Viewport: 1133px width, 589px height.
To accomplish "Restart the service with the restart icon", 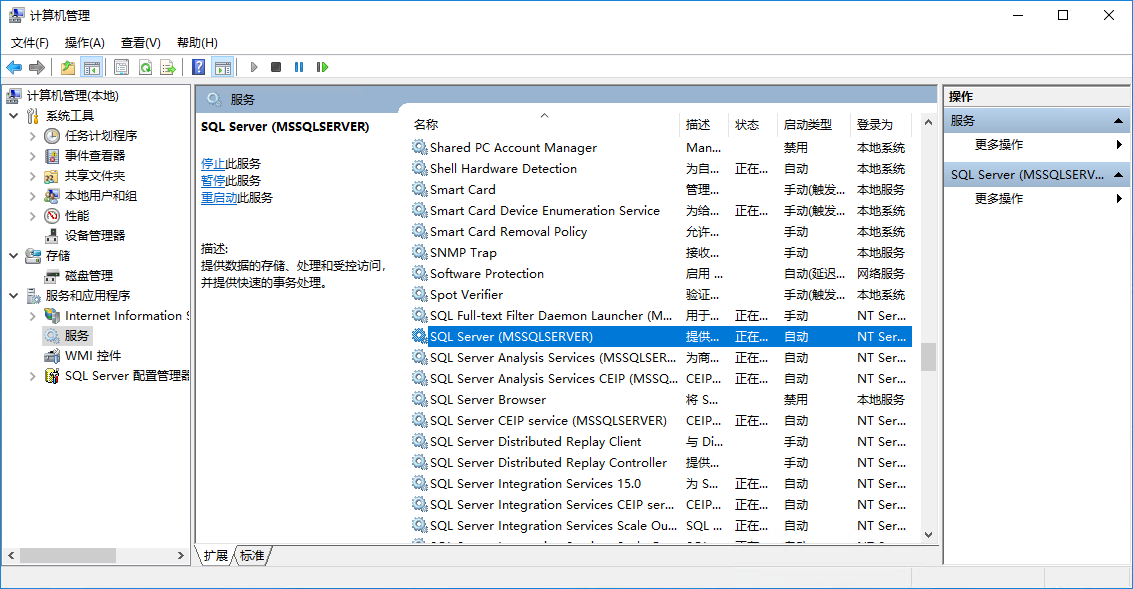I will 322,67.
